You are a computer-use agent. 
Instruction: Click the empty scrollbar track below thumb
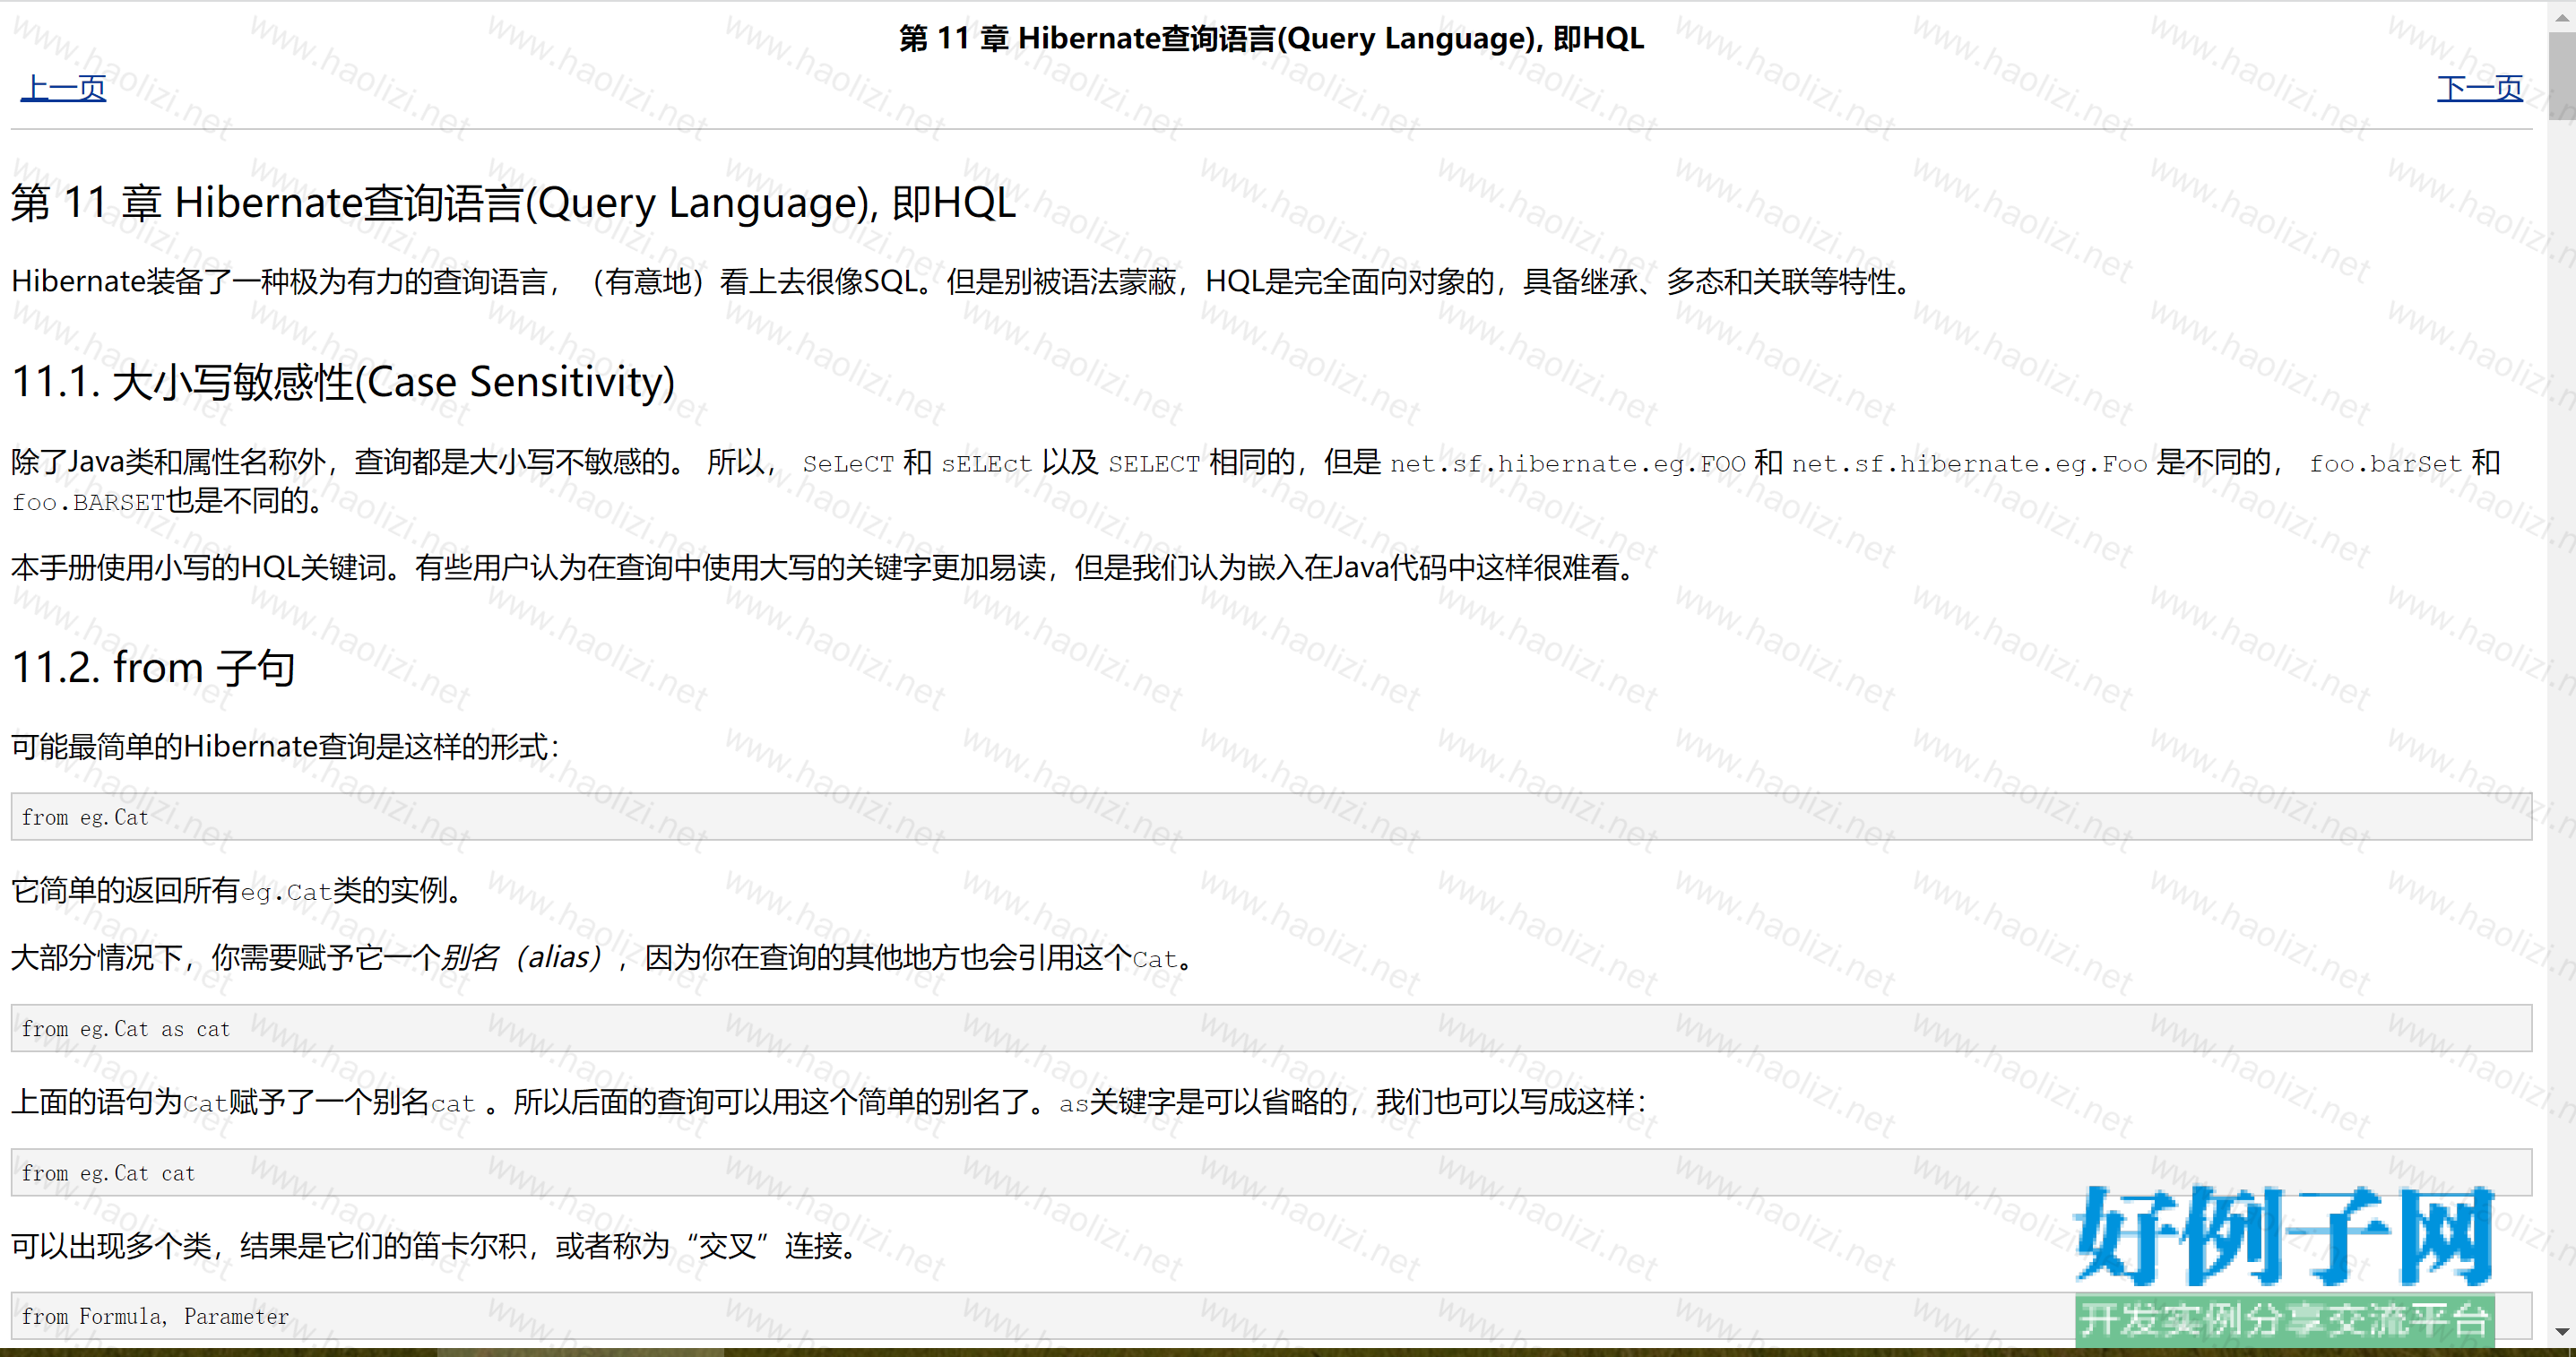tap(2561, 700)
